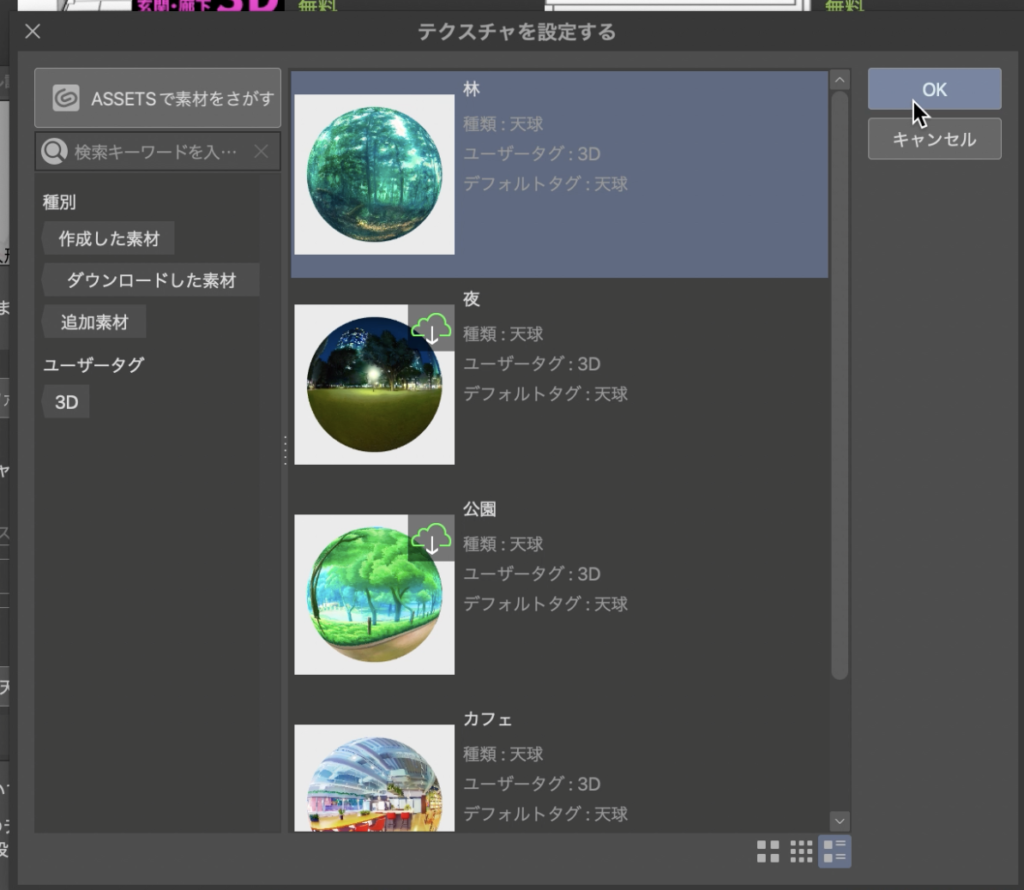Click cloud download icon on 夜 thumbnail

[x=431, y=328]
